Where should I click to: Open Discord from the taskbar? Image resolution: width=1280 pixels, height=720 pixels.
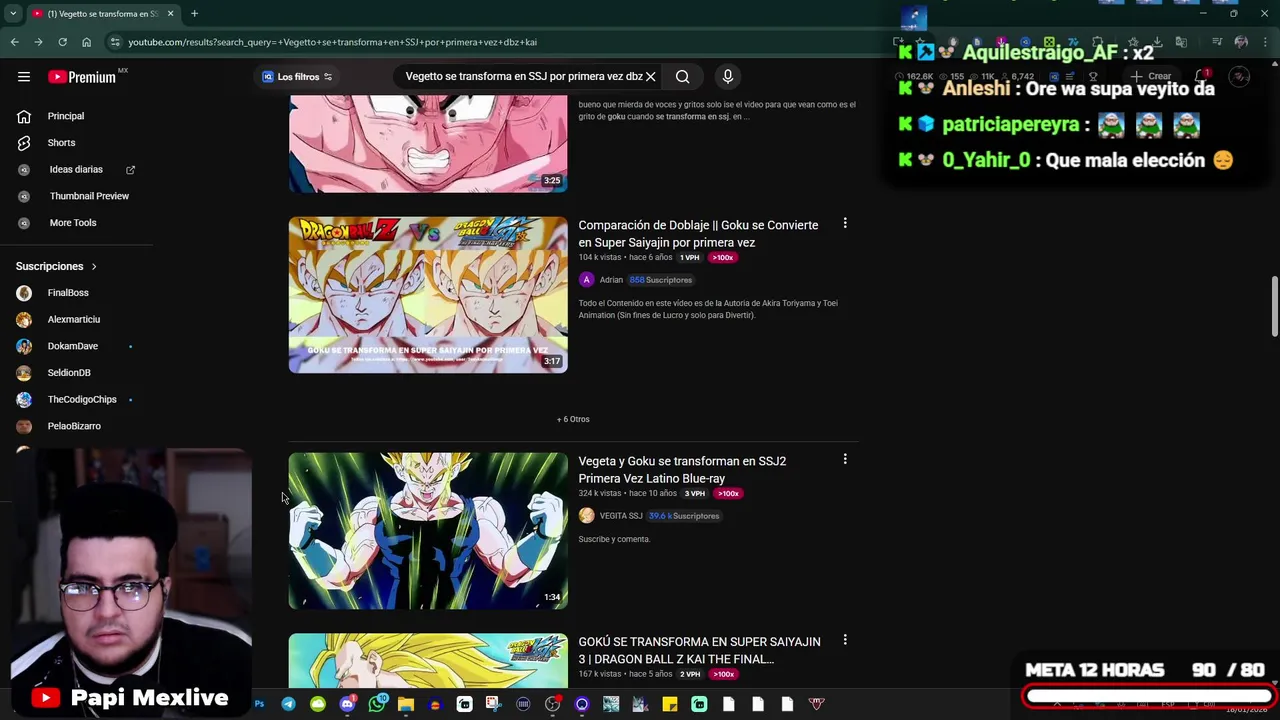[x=347, y=704]
